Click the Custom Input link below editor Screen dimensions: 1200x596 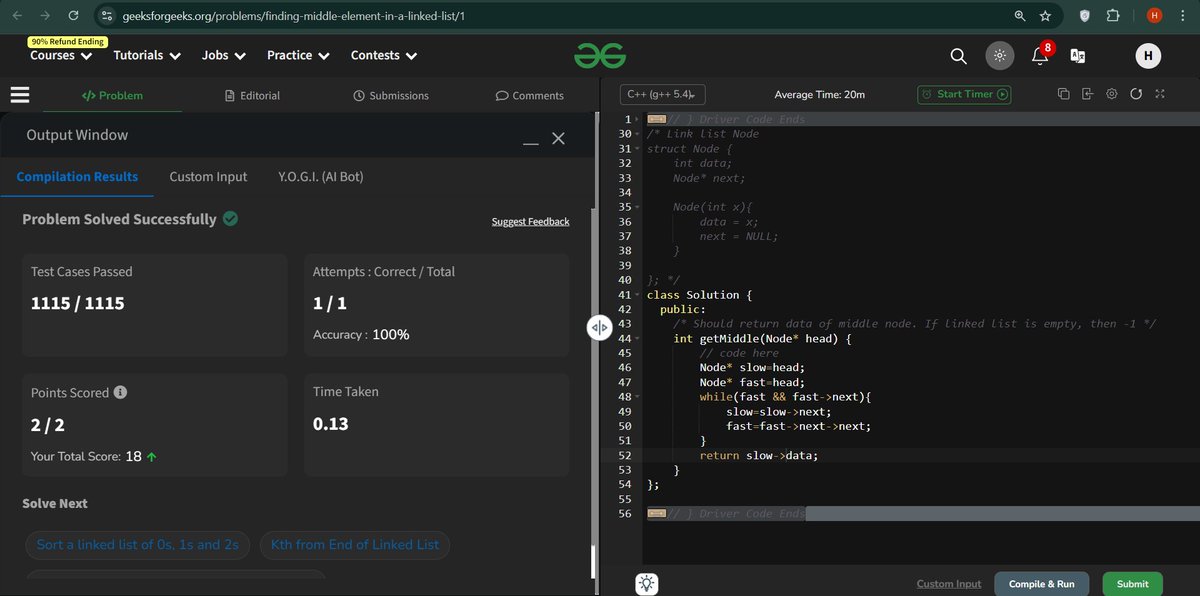pyautogui.click(x=949, y=584)
